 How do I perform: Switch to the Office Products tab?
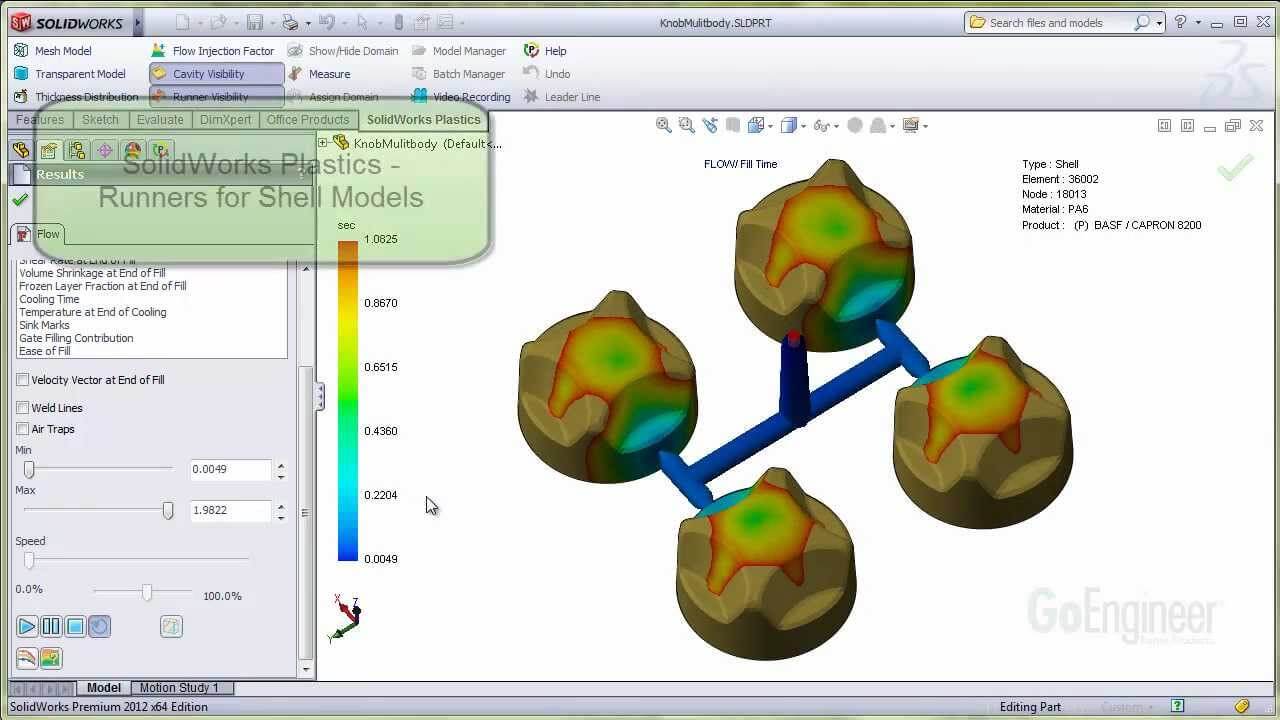(308, 120)
